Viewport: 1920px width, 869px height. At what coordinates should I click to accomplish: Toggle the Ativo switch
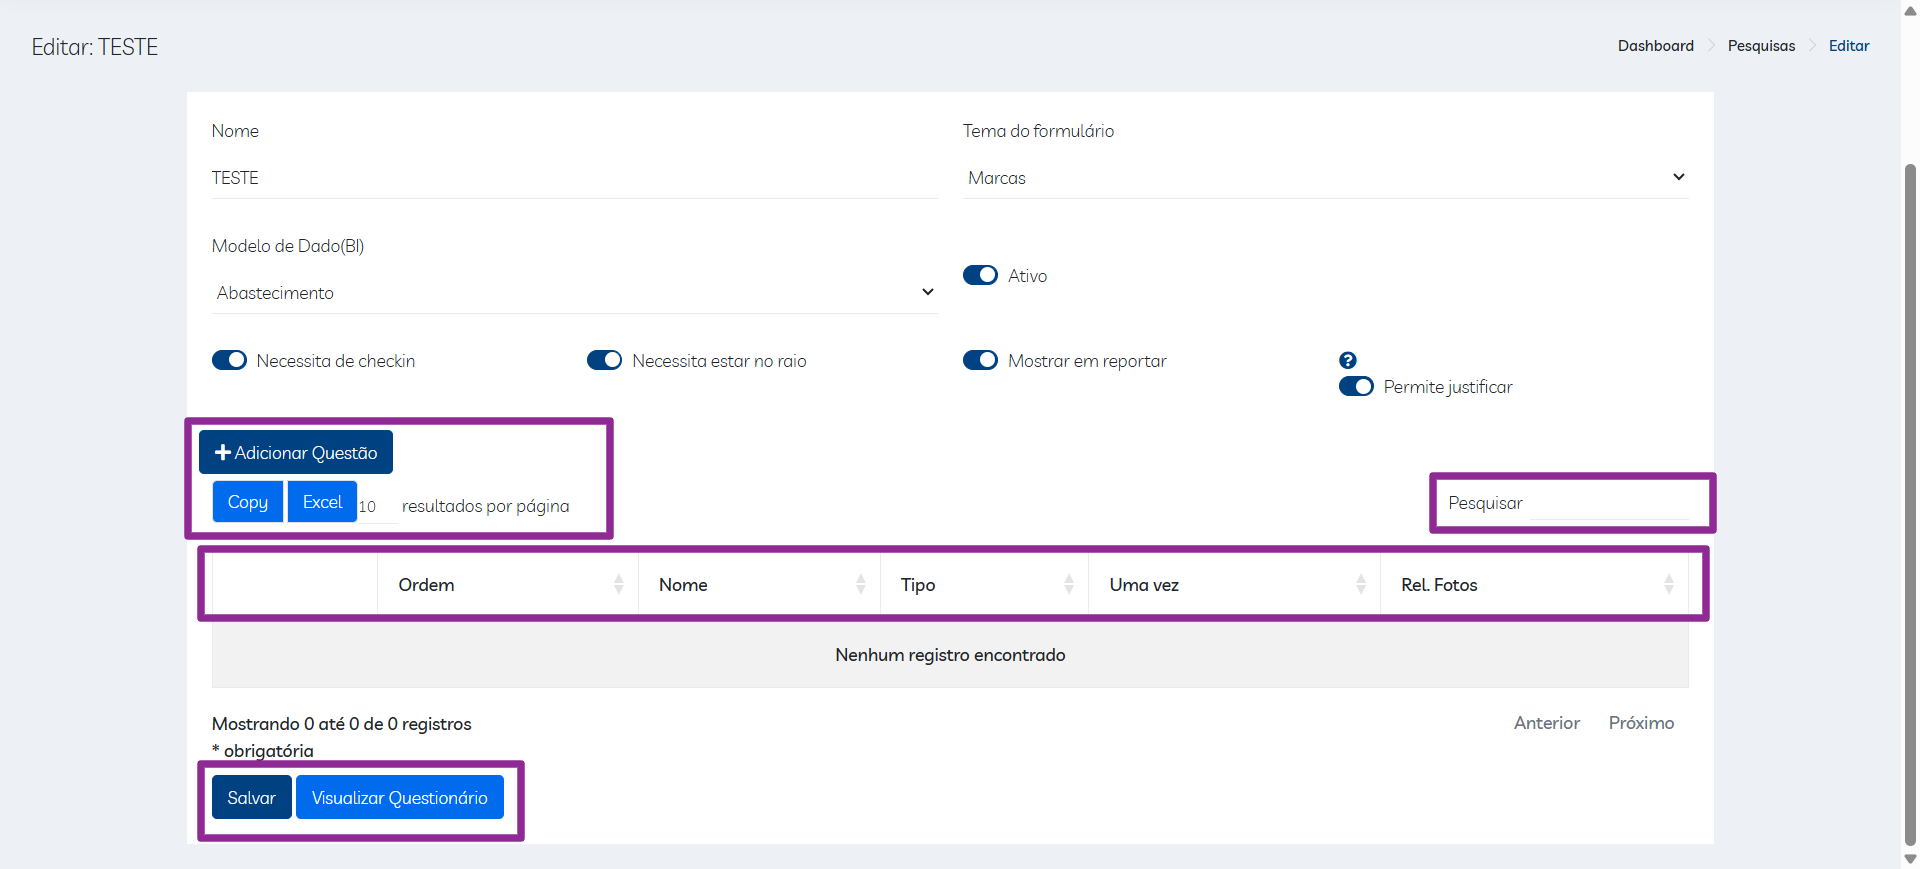point(980,276)
